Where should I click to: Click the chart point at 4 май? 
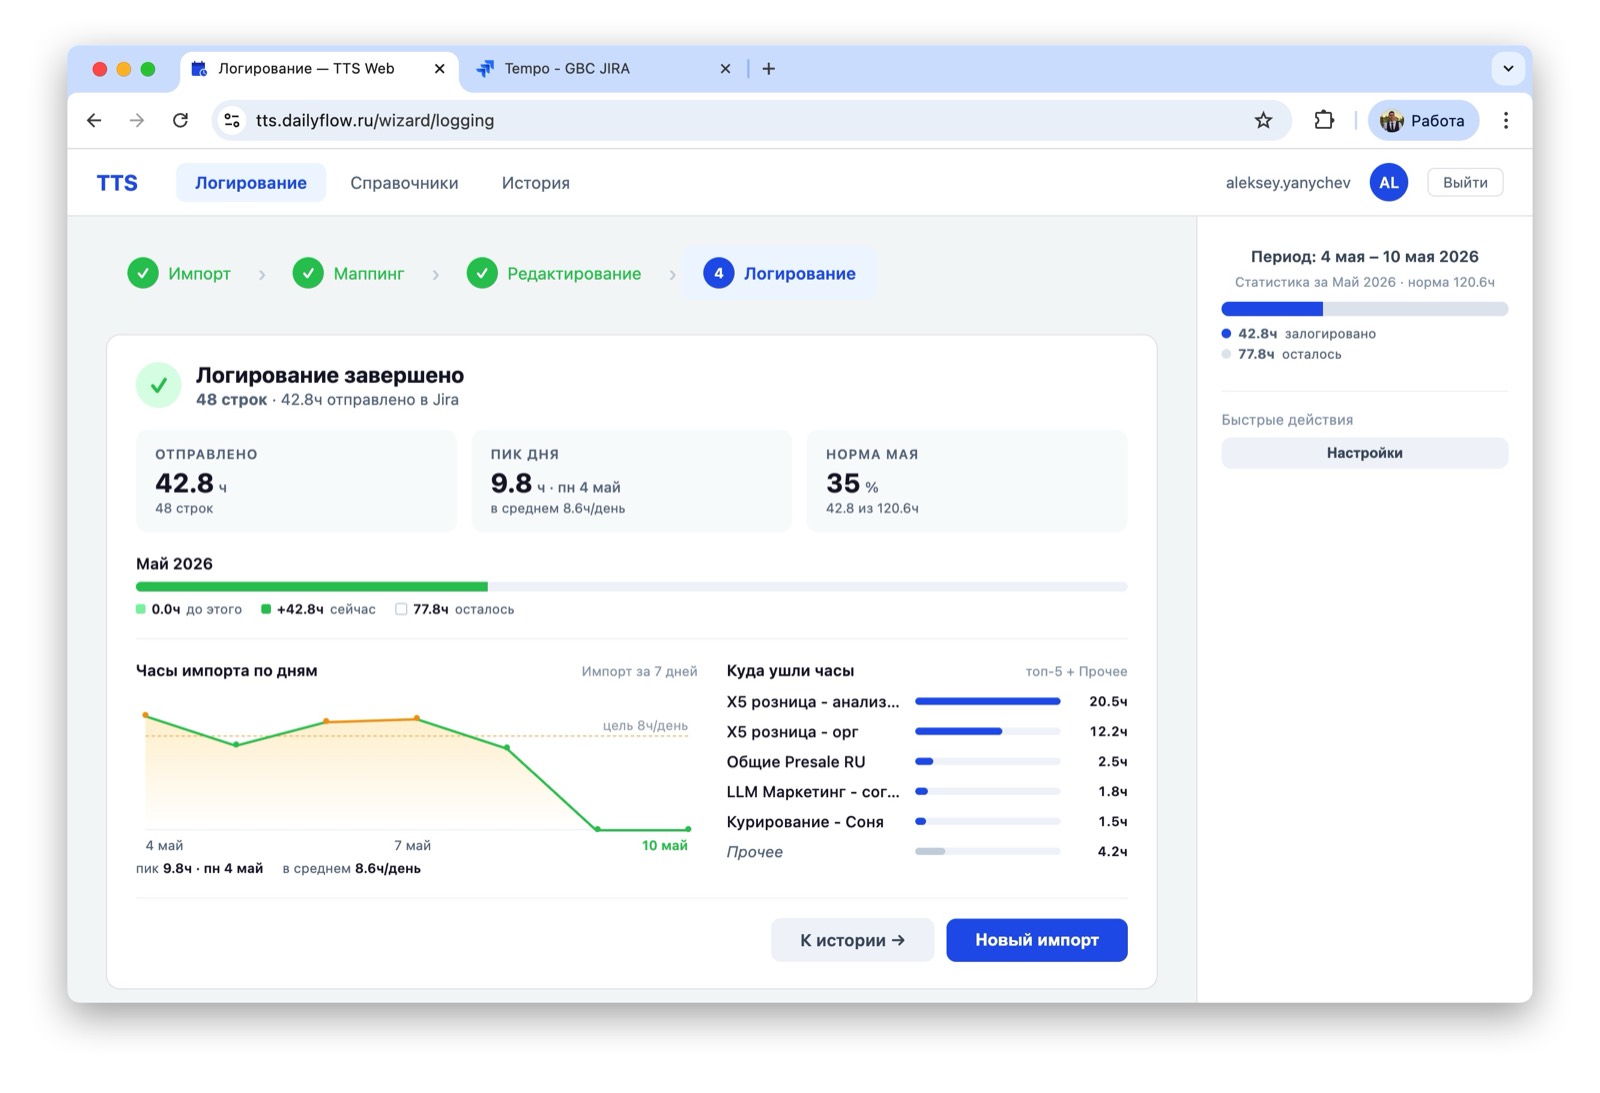click(146, 715)
